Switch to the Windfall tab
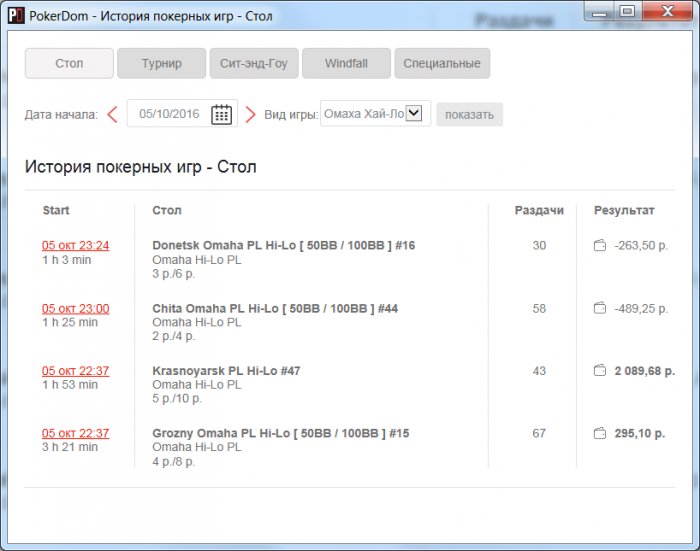 [346, 63]
